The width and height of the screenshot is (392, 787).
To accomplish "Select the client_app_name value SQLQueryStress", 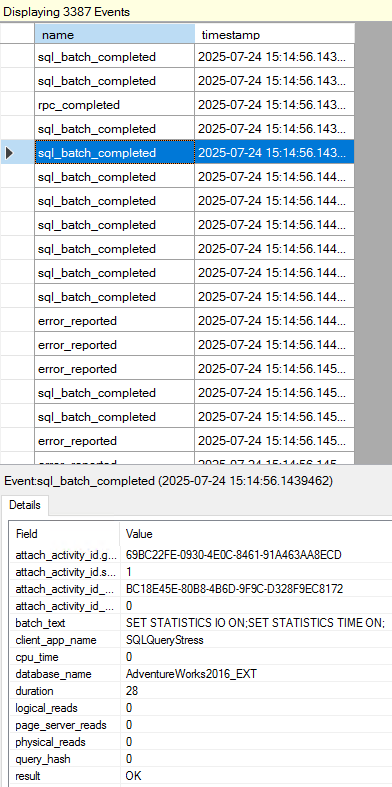I will click(162, 640).
